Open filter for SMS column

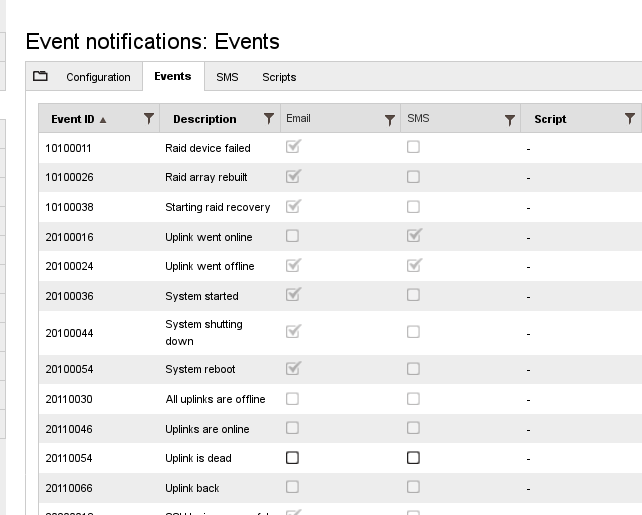click(x=510, y=120)
